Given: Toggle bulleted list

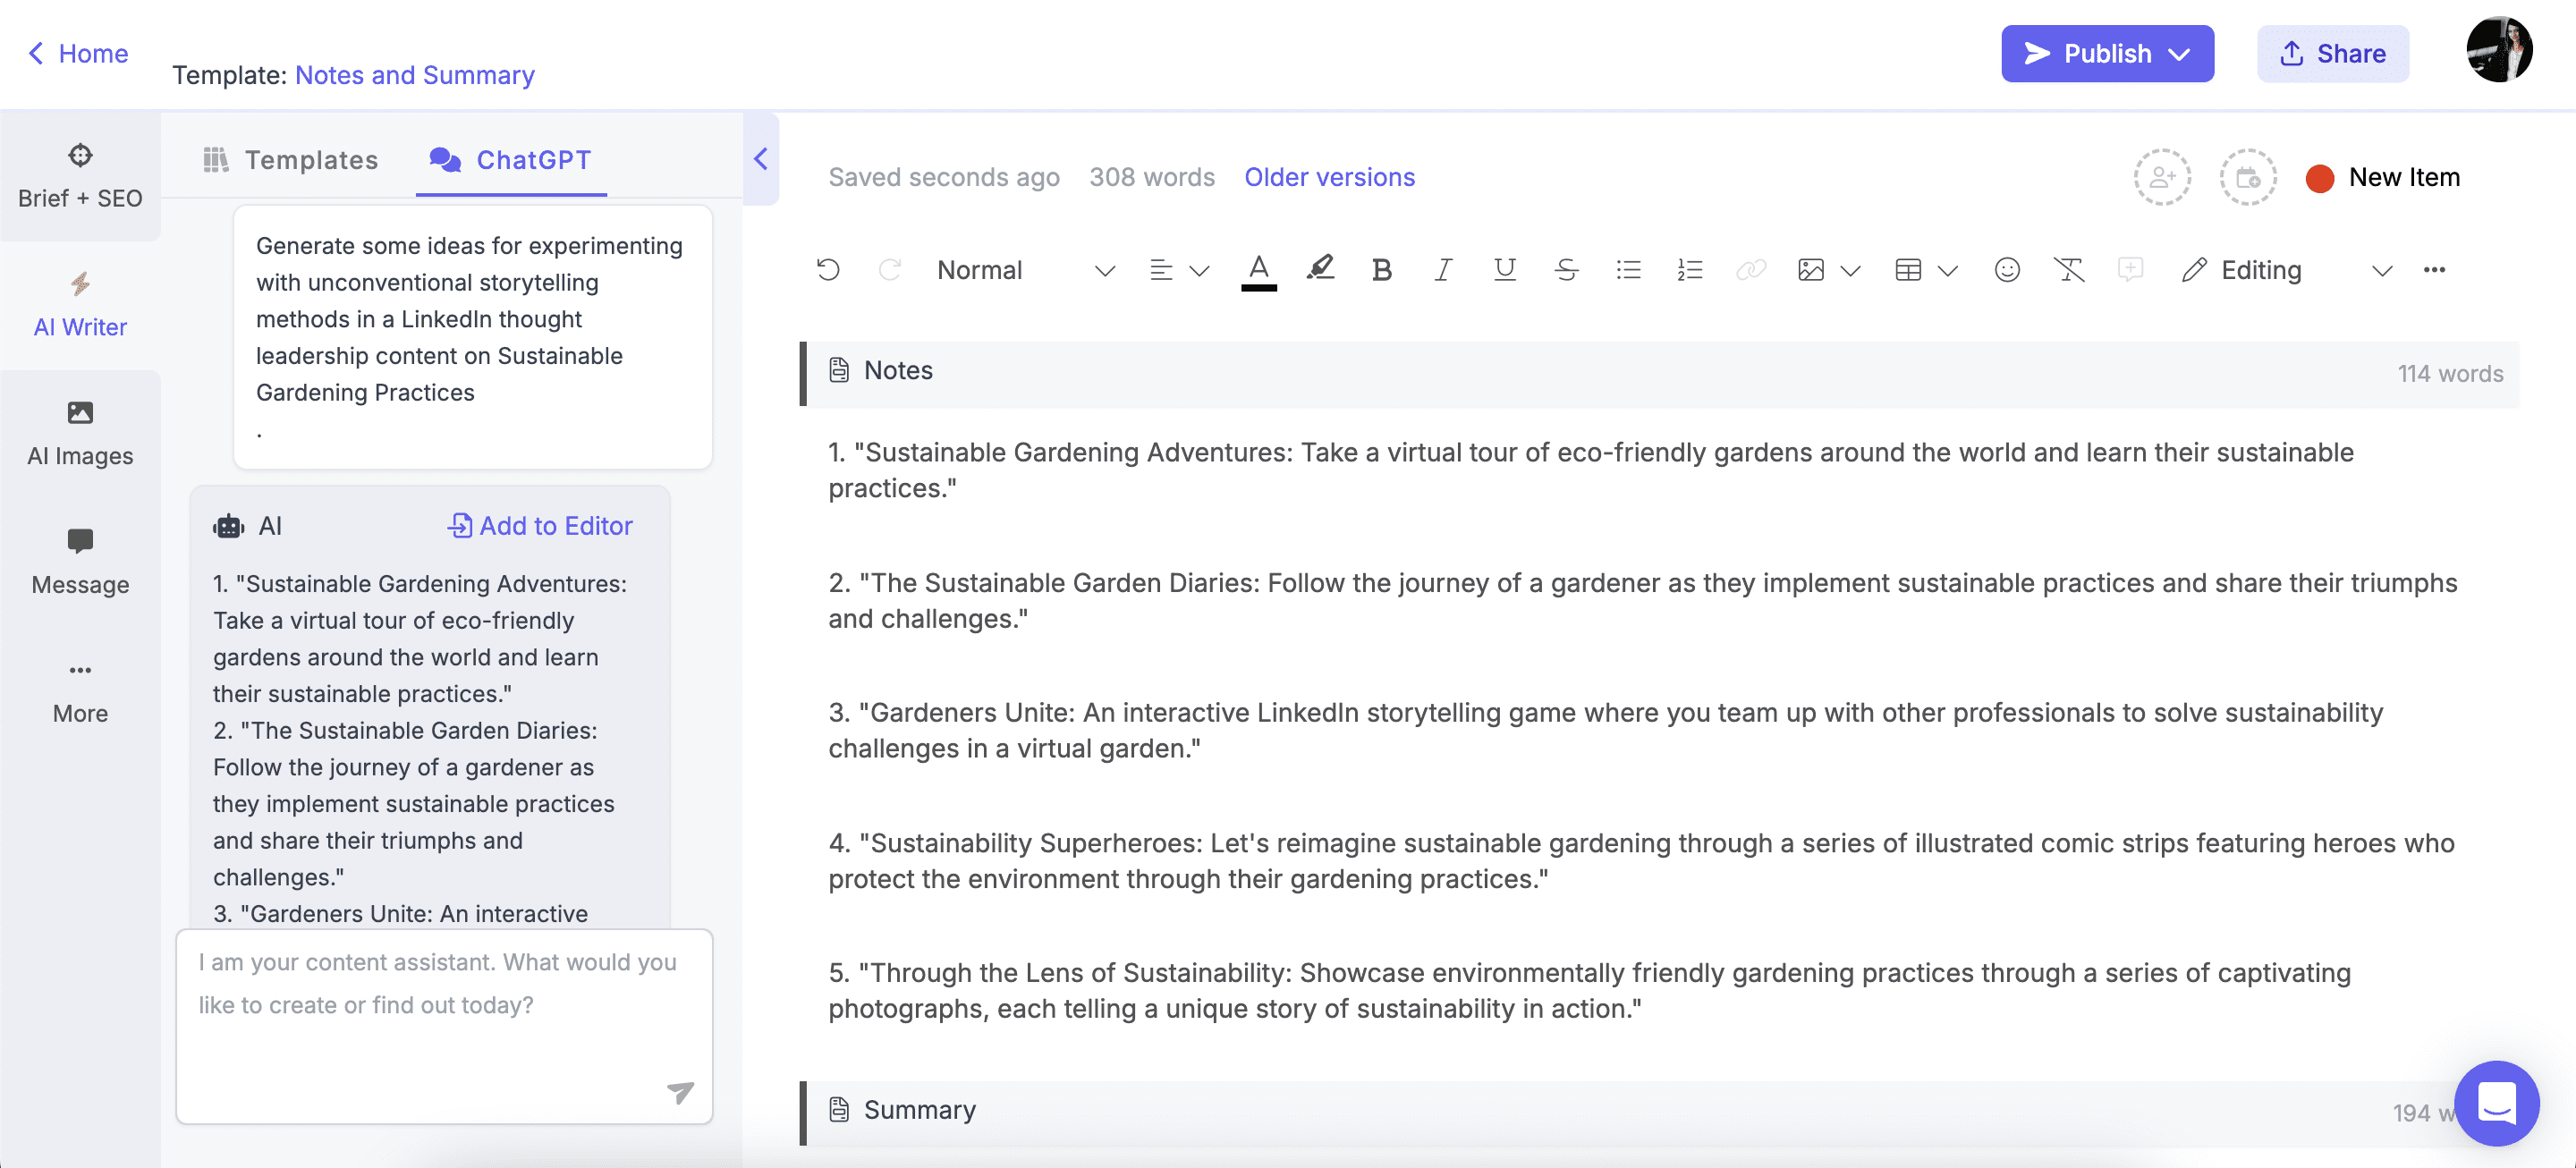Looking at the screenshot, I should 1628,270.
